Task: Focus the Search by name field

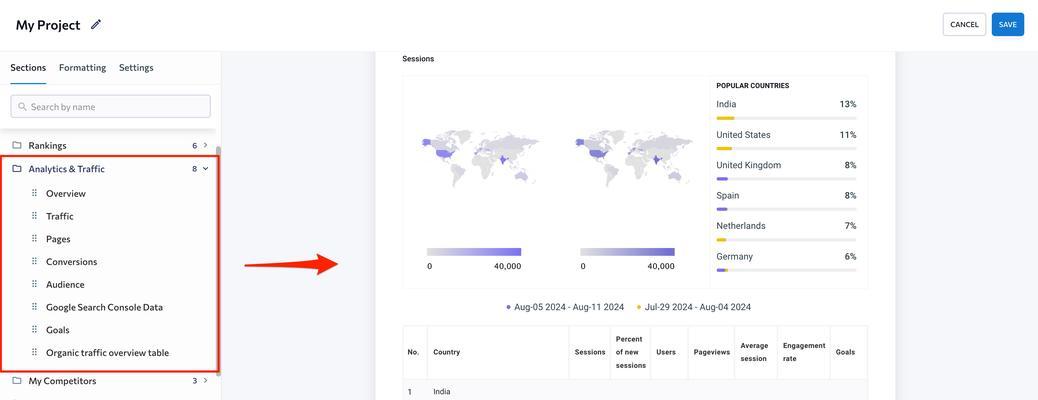Action: point(111,107)
